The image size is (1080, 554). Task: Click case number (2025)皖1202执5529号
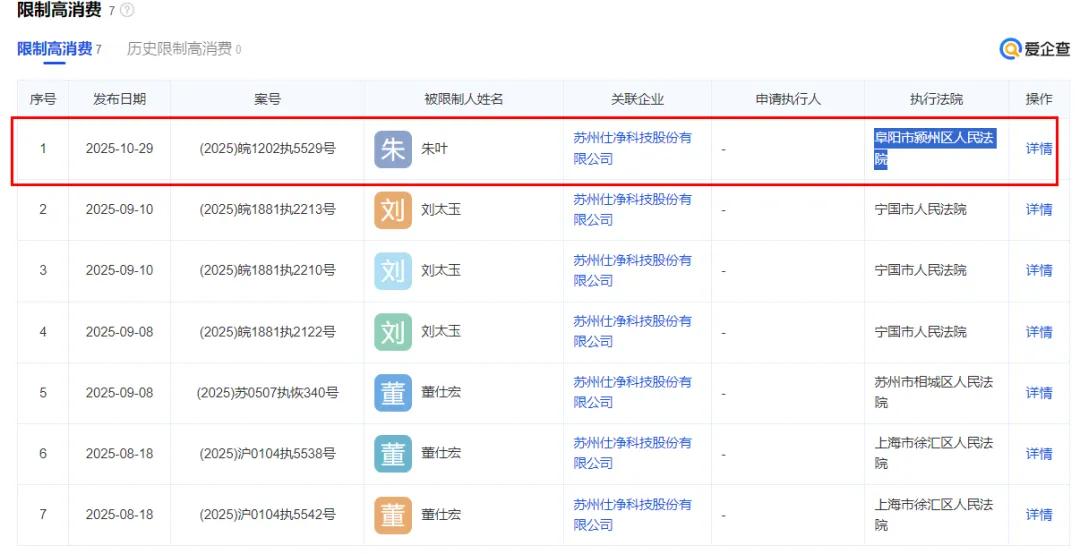pyautogui.click(x=267, y=149)
